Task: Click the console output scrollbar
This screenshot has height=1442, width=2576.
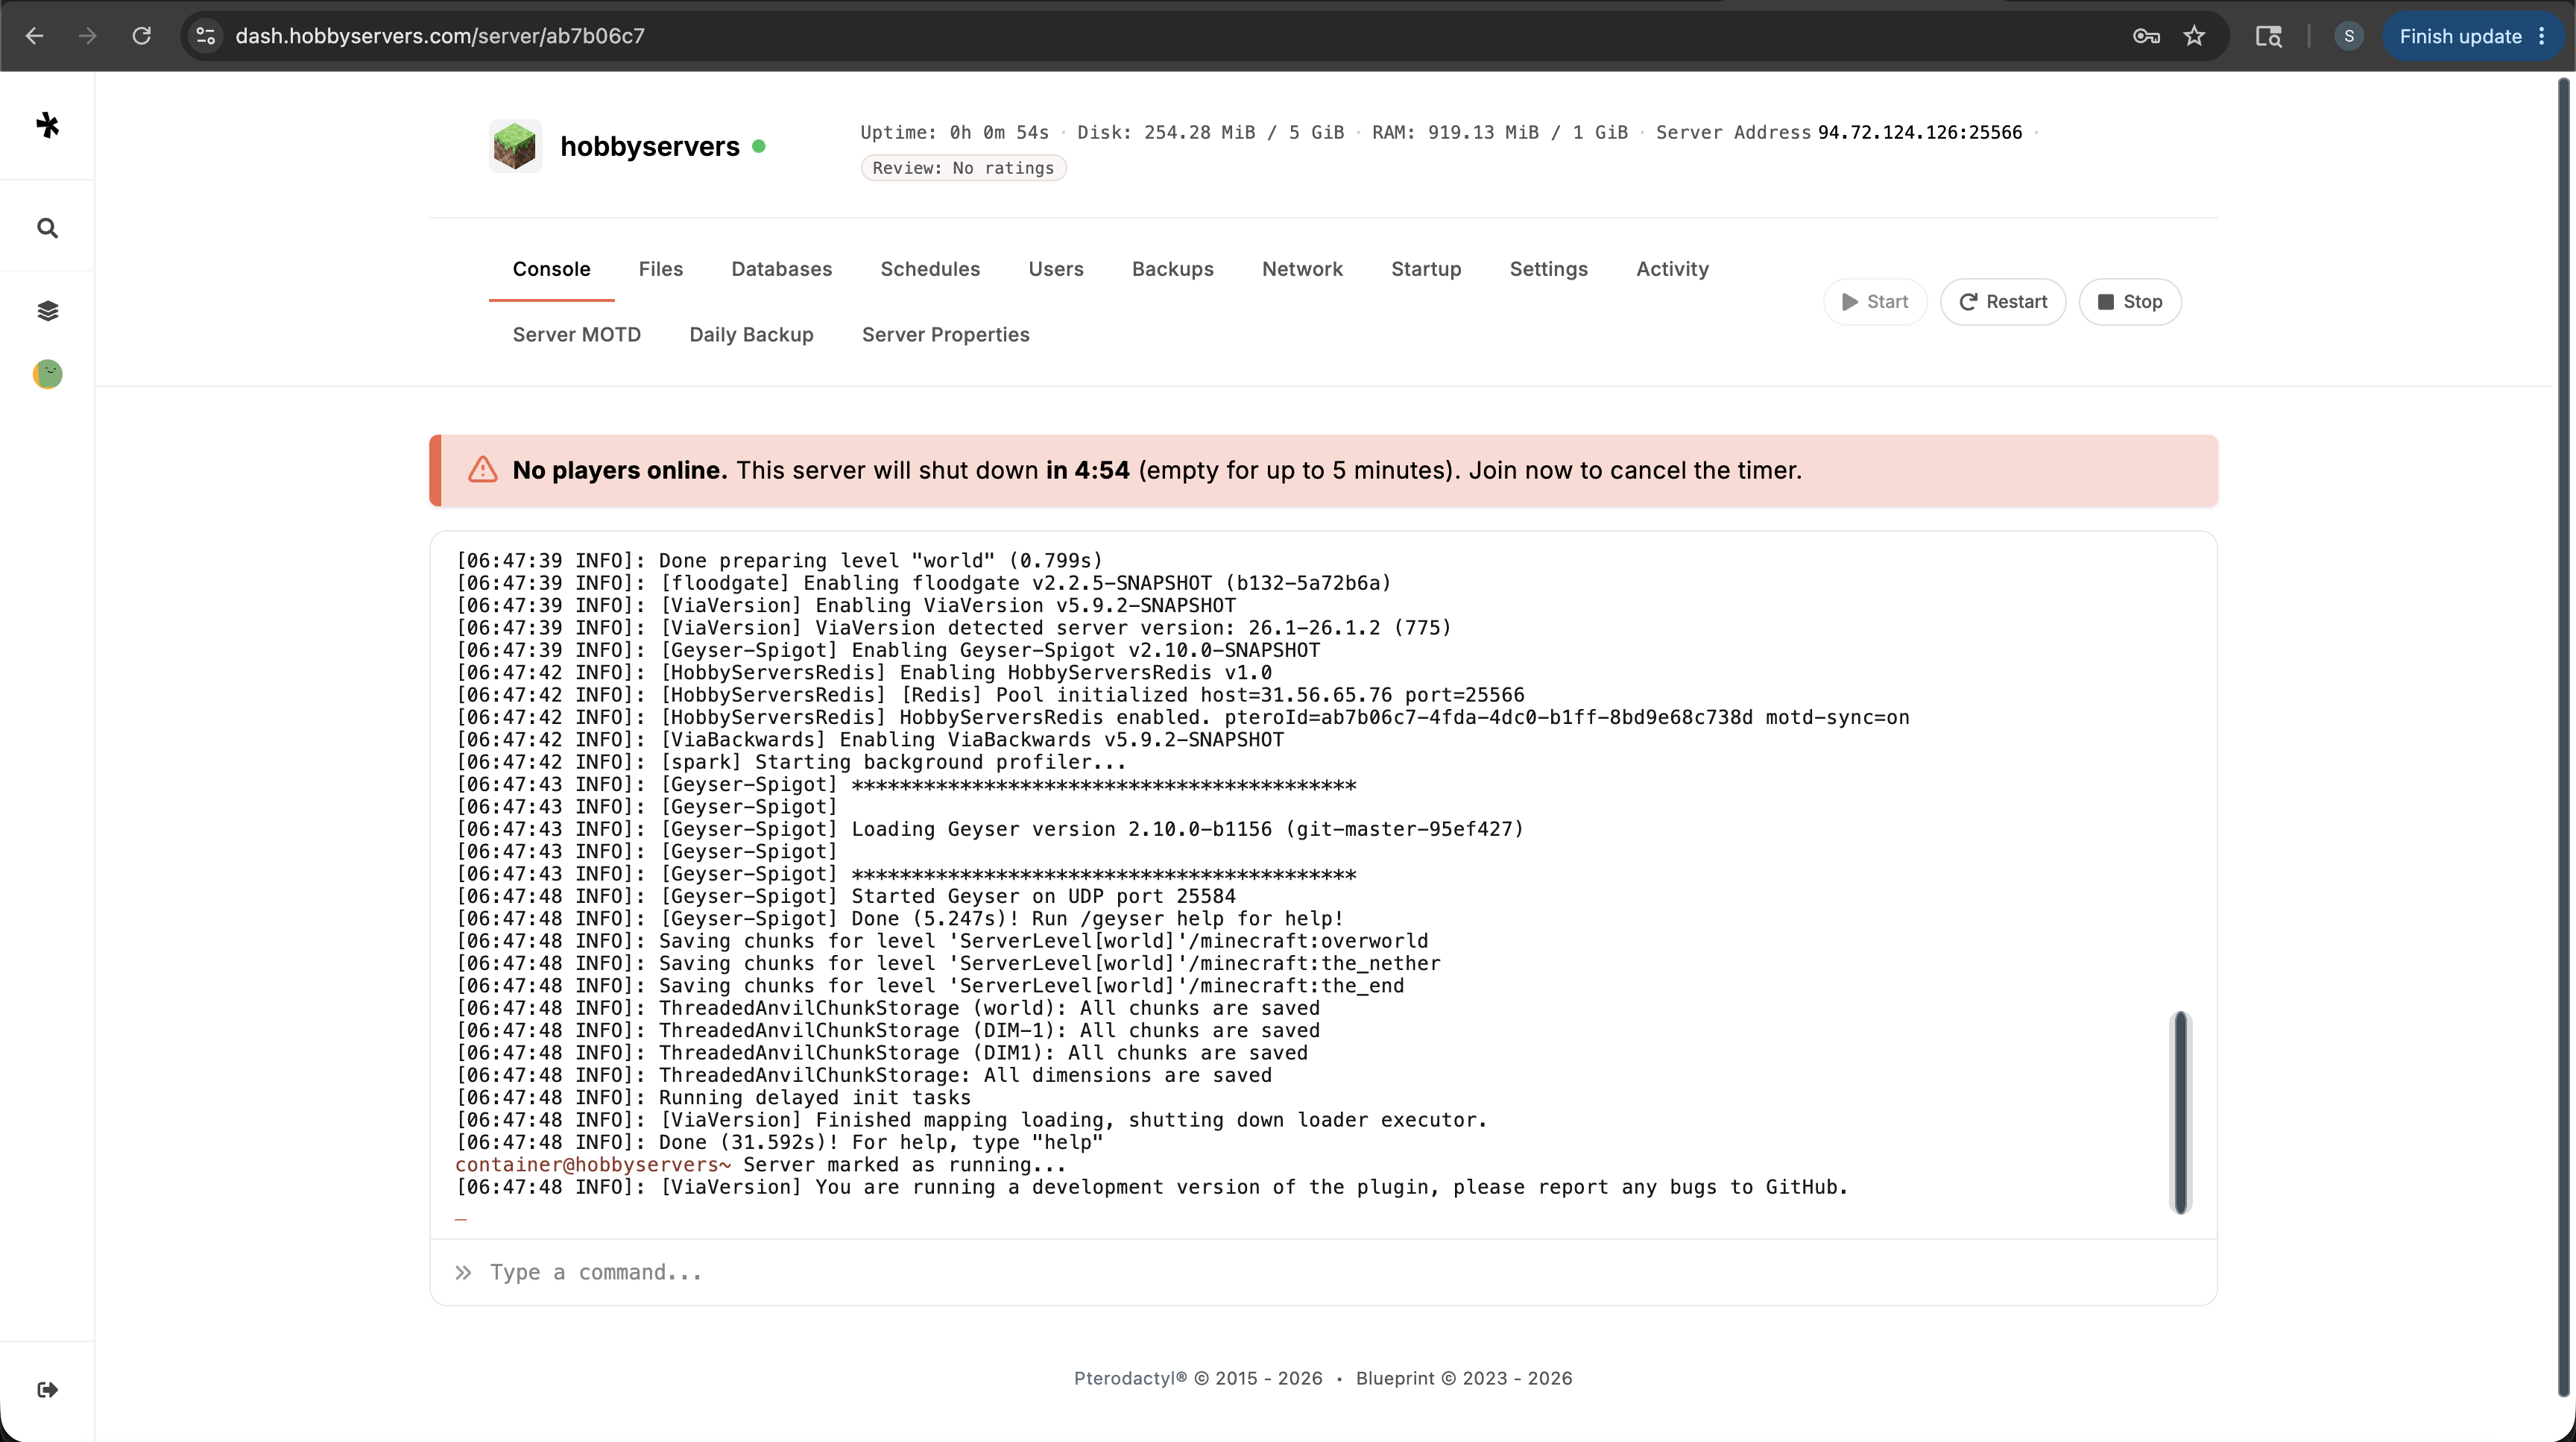Action: pyautogui.click(x=2181, y=1112)
